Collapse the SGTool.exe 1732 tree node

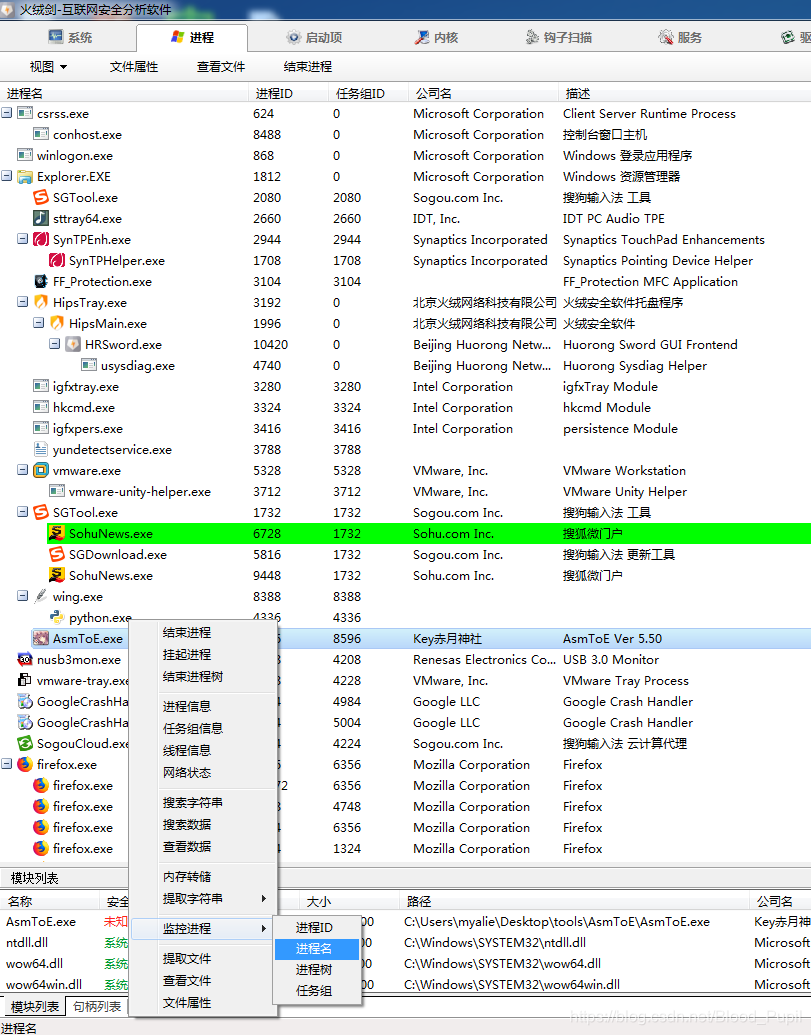coord(22,512)
